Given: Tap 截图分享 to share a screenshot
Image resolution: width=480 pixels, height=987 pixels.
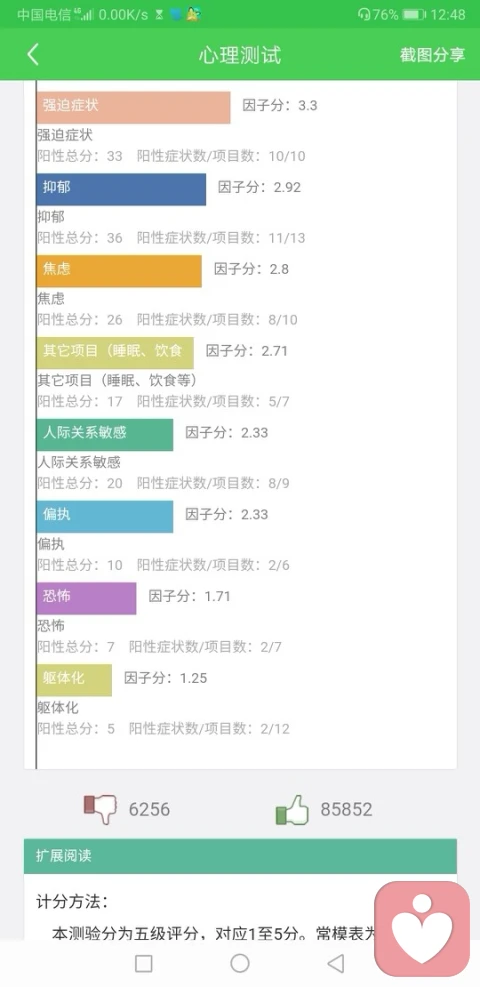Looking at the screenshot, I should pyautogui.click(x=432, y=55).
